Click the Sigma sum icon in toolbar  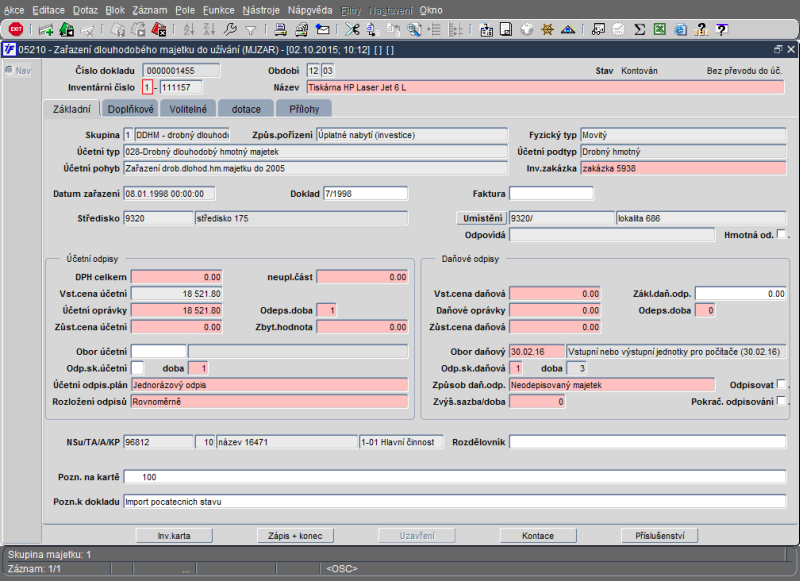pos(640,29)
